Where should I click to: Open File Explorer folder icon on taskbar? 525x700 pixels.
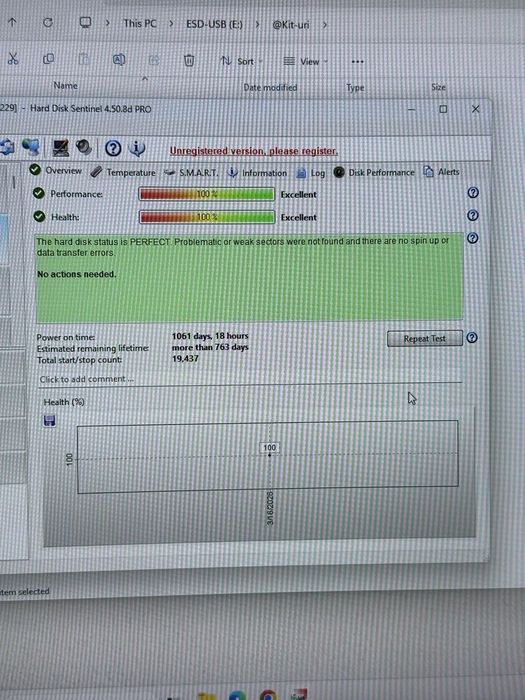coord(206,696)
